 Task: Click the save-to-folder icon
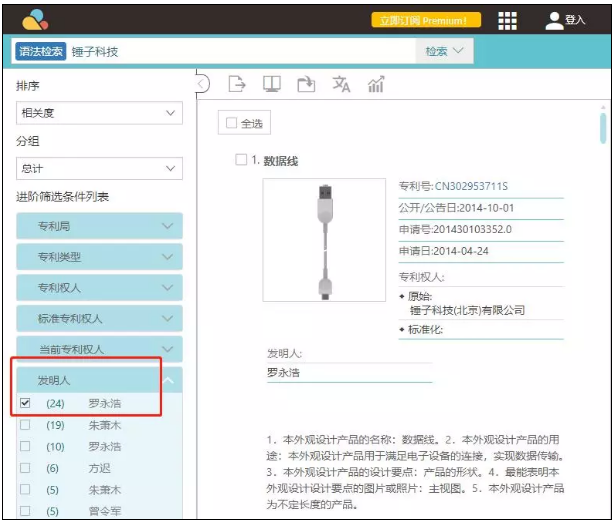306,84
